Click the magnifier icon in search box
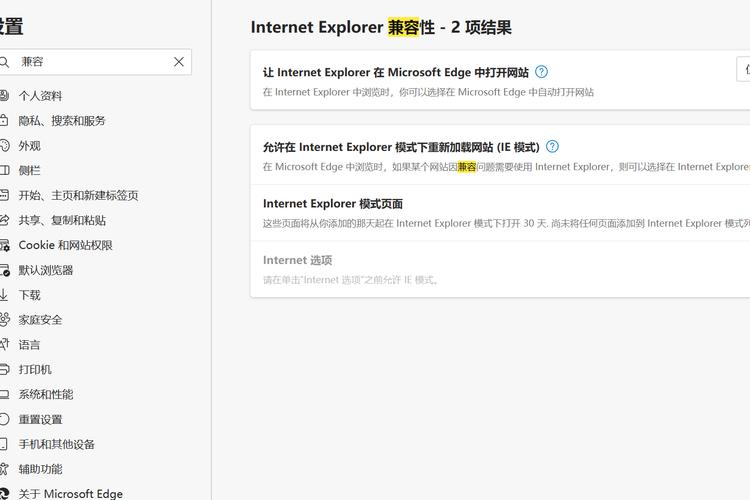750x500 pixels. point(4,62)
